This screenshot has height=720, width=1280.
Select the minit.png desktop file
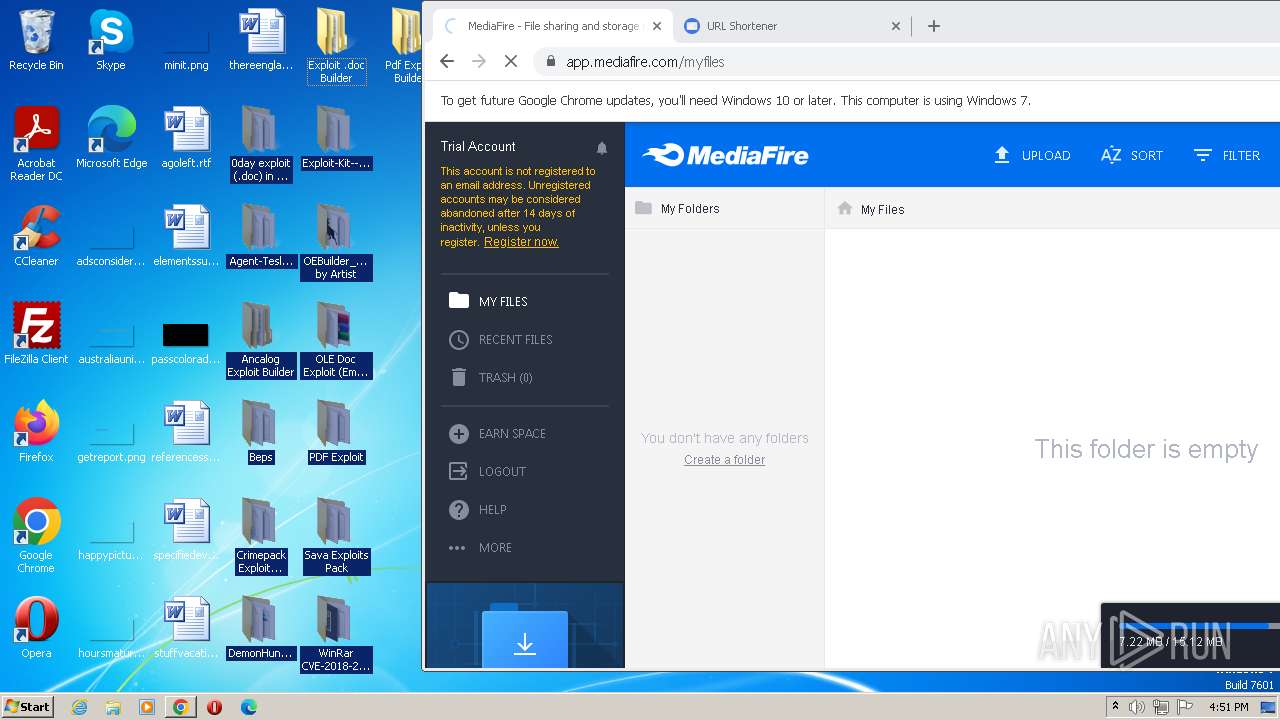[x=186, y=40]
